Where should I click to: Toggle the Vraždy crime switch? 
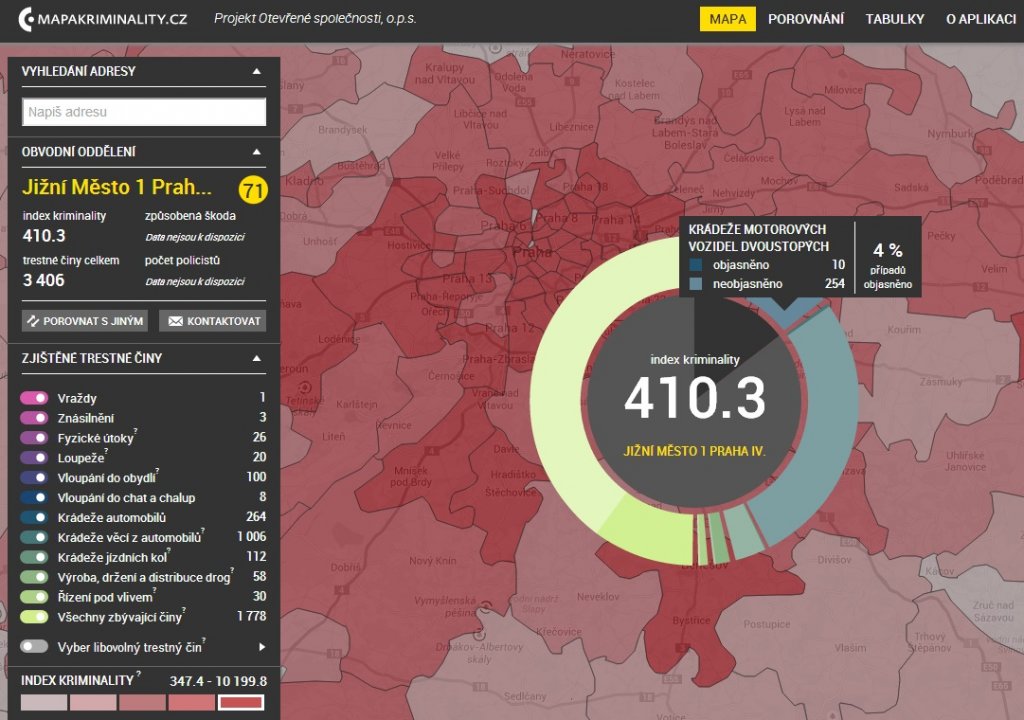pyautogui.click(x=34, y=398)
